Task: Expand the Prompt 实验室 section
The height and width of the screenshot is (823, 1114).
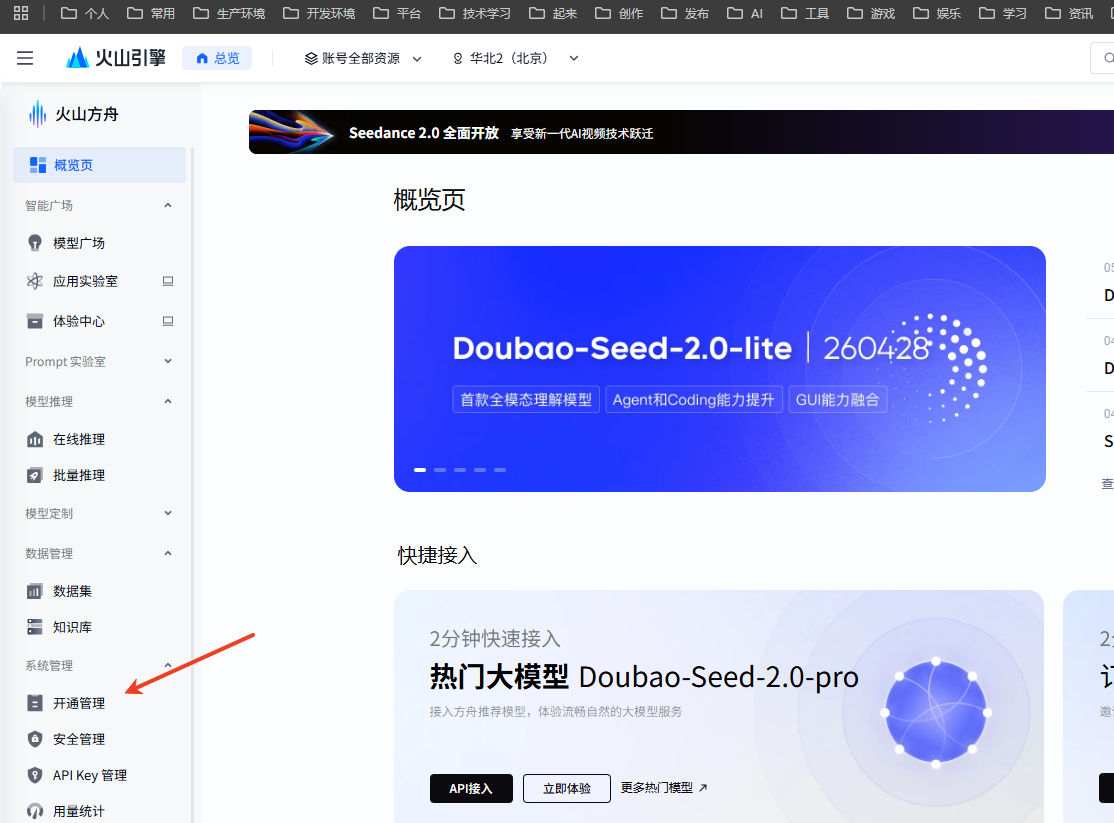Action: pos(168,361)
